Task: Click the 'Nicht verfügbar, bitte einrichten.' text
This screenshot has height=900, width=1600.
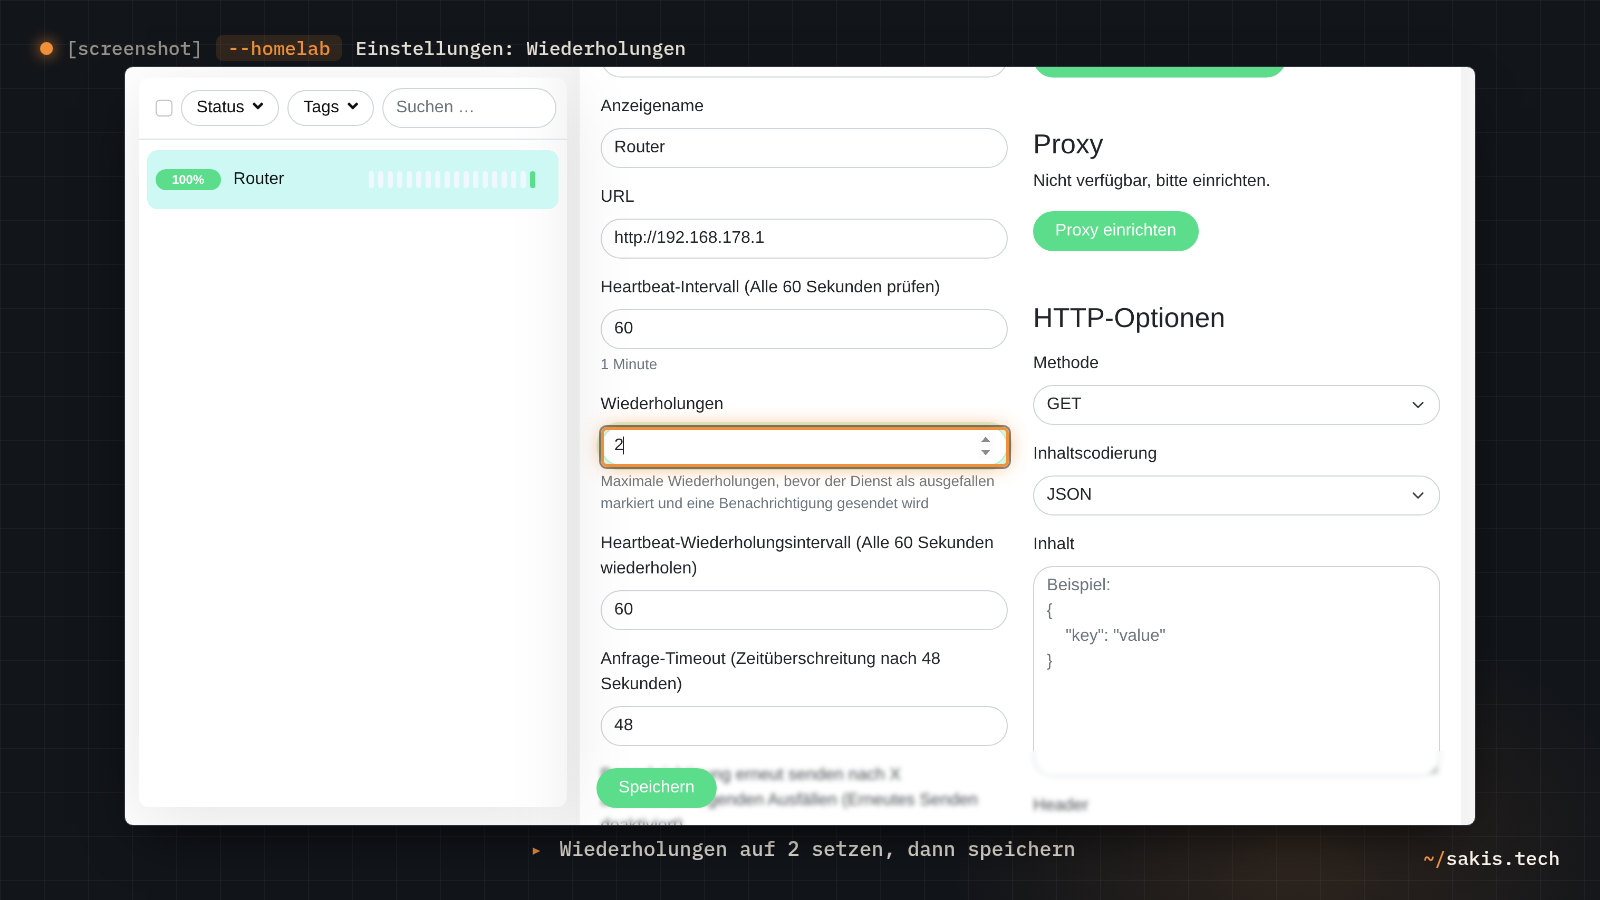Action: click(1151, 181)
